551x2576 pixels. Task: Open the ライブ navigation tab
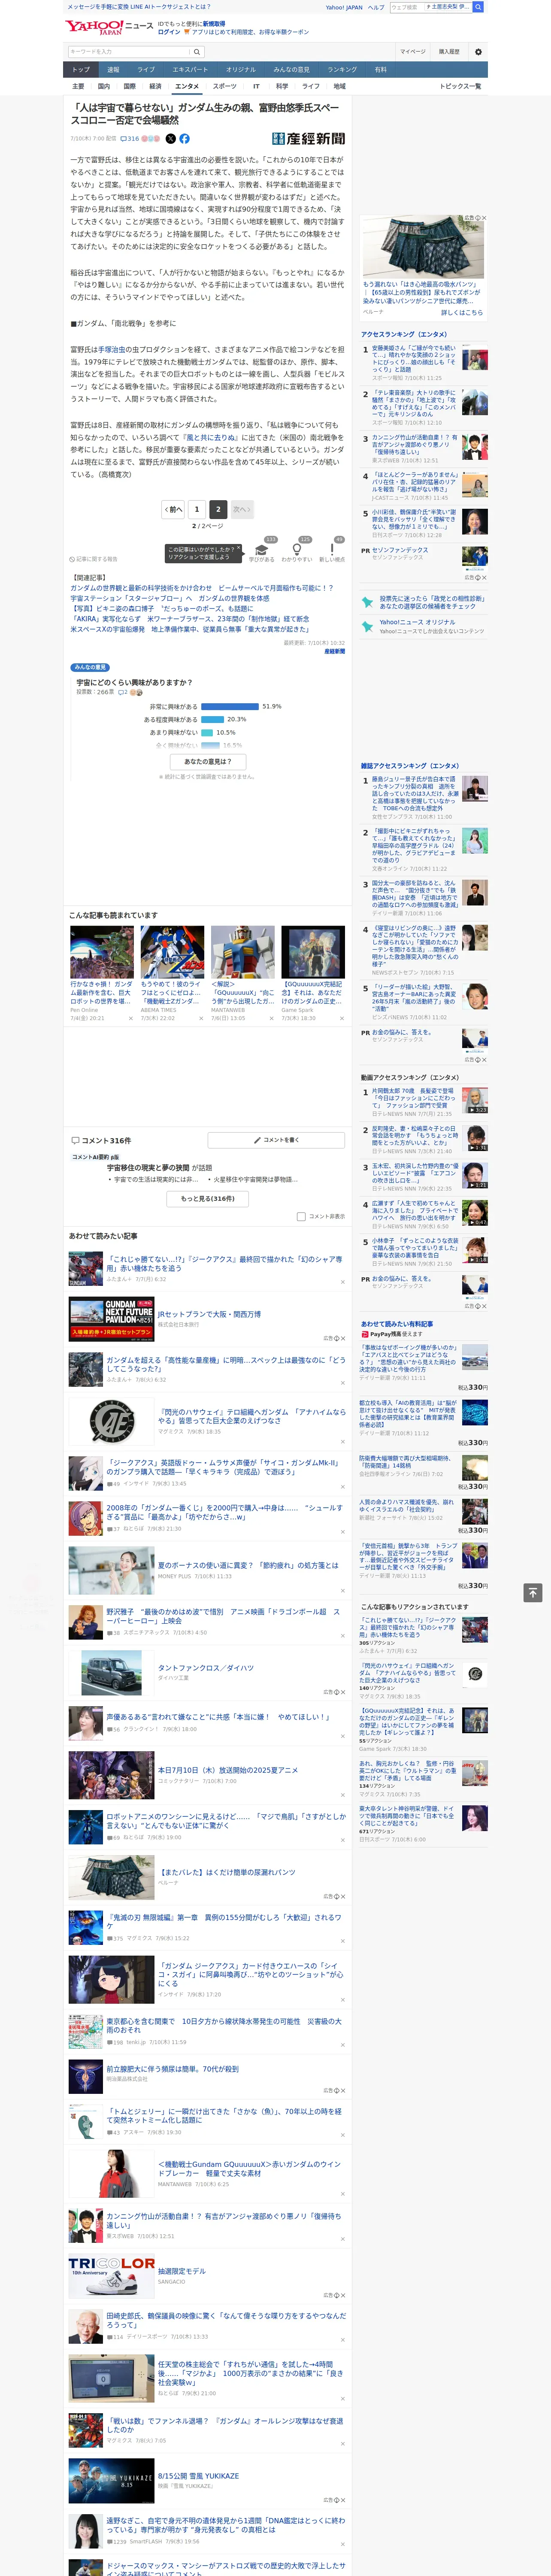click(146, 70)
